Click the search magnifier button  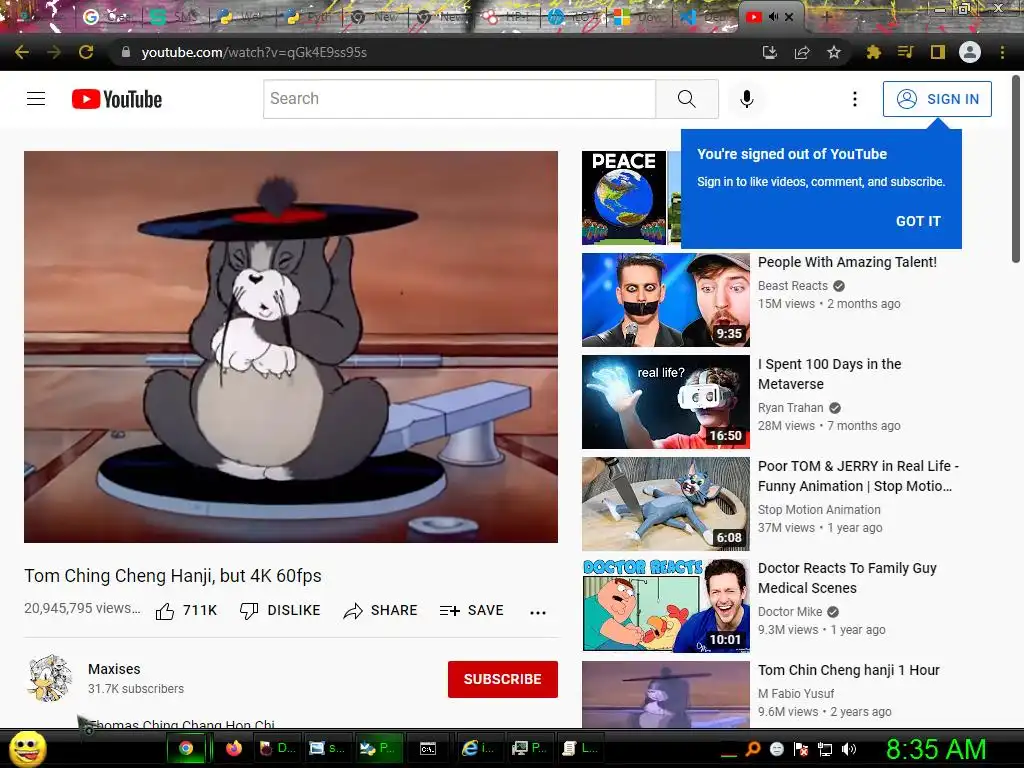pos(687,99)
